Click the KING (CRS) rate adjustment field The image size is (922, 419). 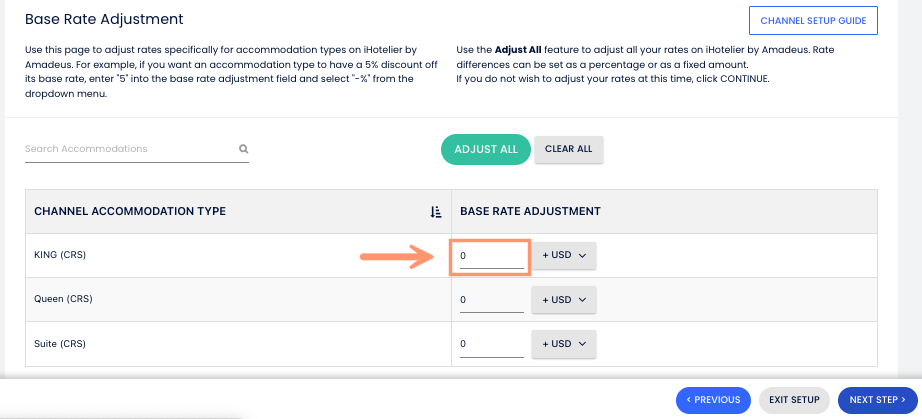click(490, 256)
